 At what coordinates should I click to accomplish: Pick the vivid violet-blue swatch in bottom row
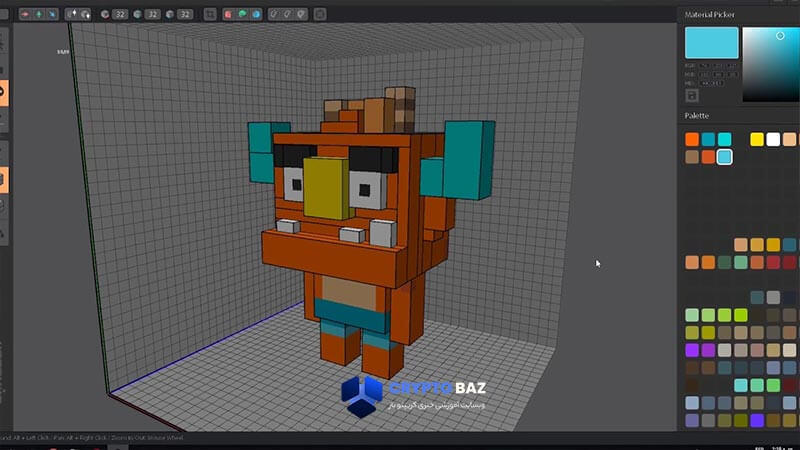click(x=757, y=420)
